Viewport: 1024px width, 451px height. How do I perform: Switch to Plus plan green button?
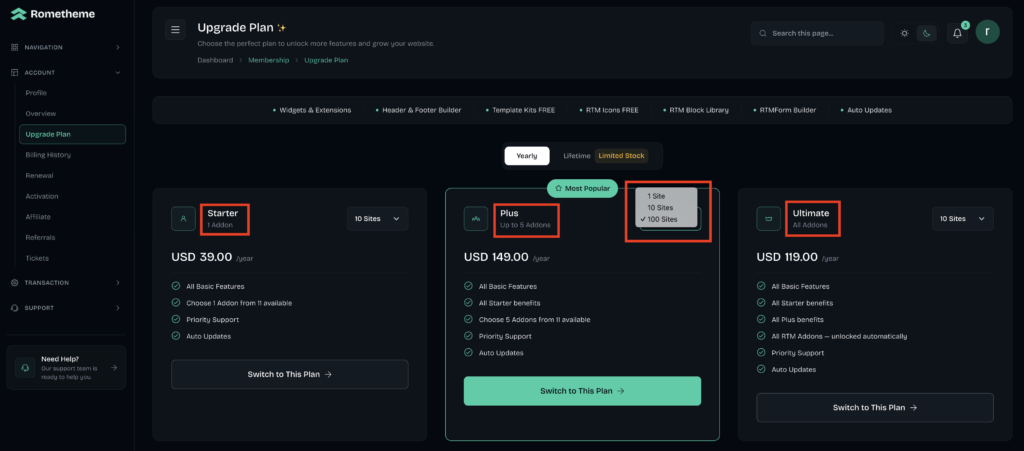(x=582, y=391)
